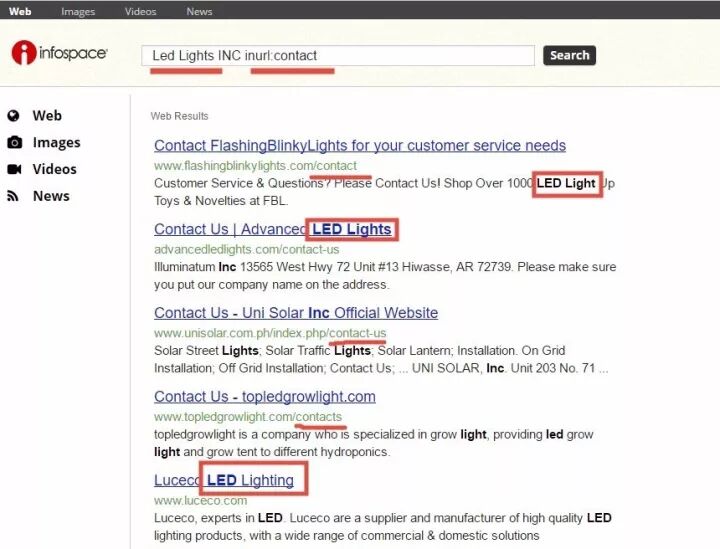Viewport: 720px width, 549px height.
Task: Click the infospace logo
Action: (59, 53)
